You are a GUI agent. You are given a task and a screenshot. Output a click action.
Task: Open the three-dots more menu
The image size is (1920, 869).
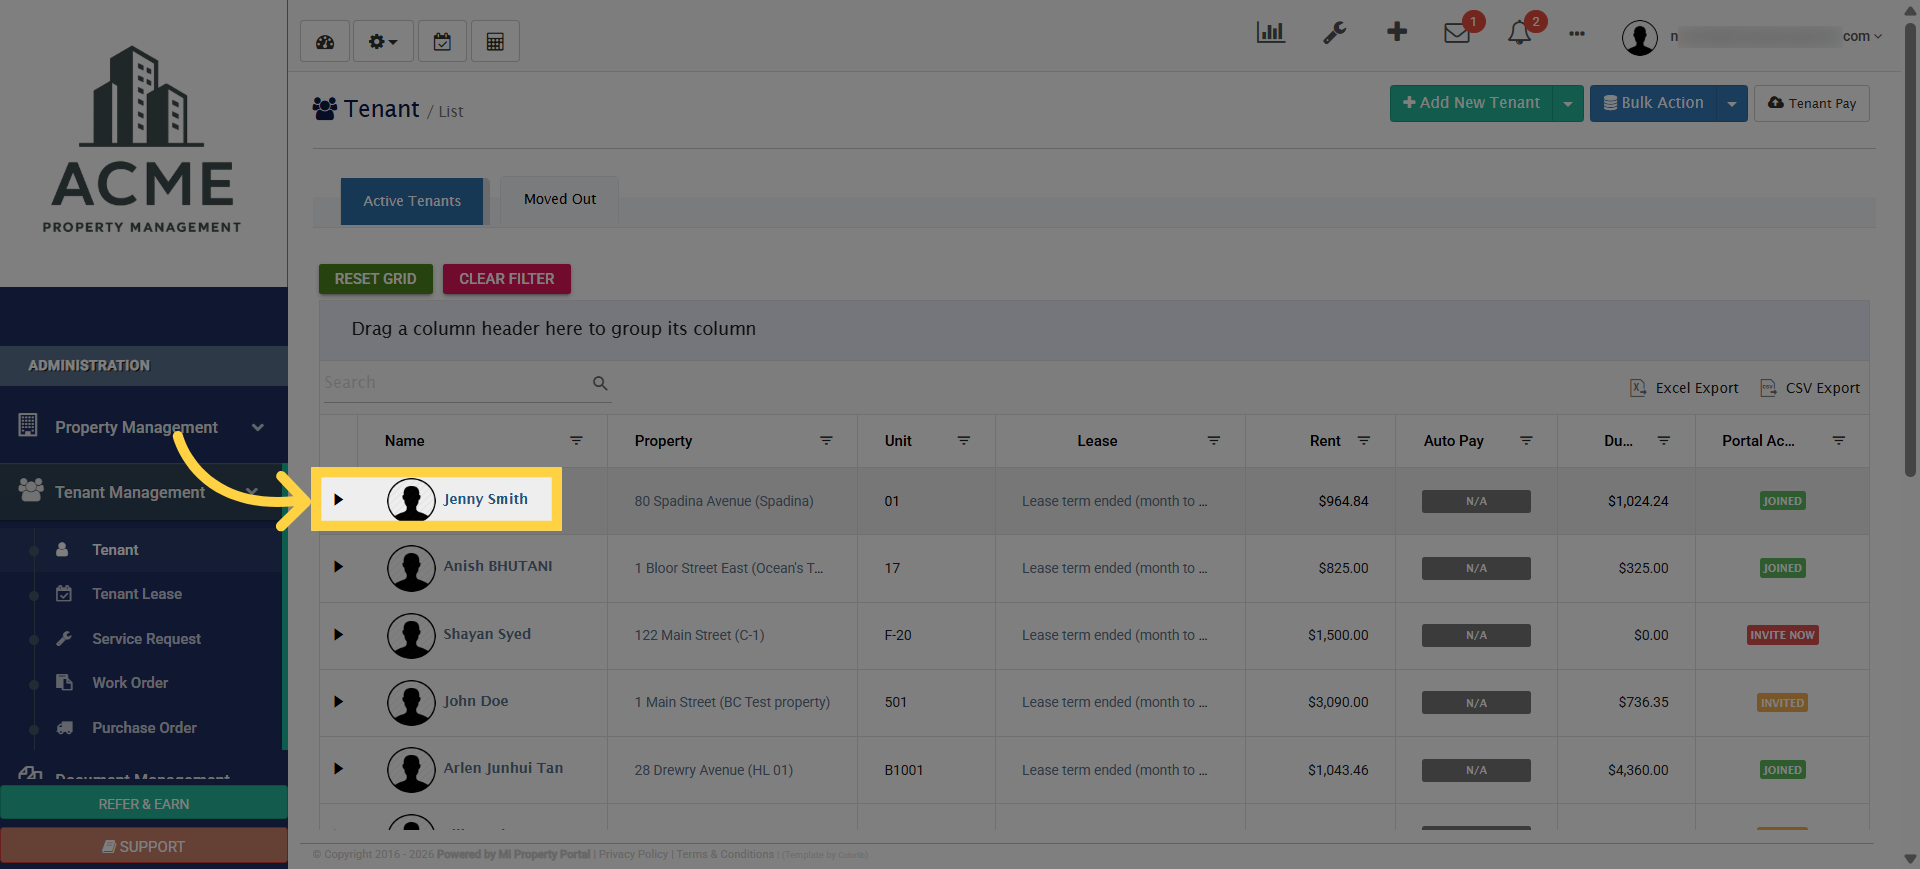(1577, 33)
